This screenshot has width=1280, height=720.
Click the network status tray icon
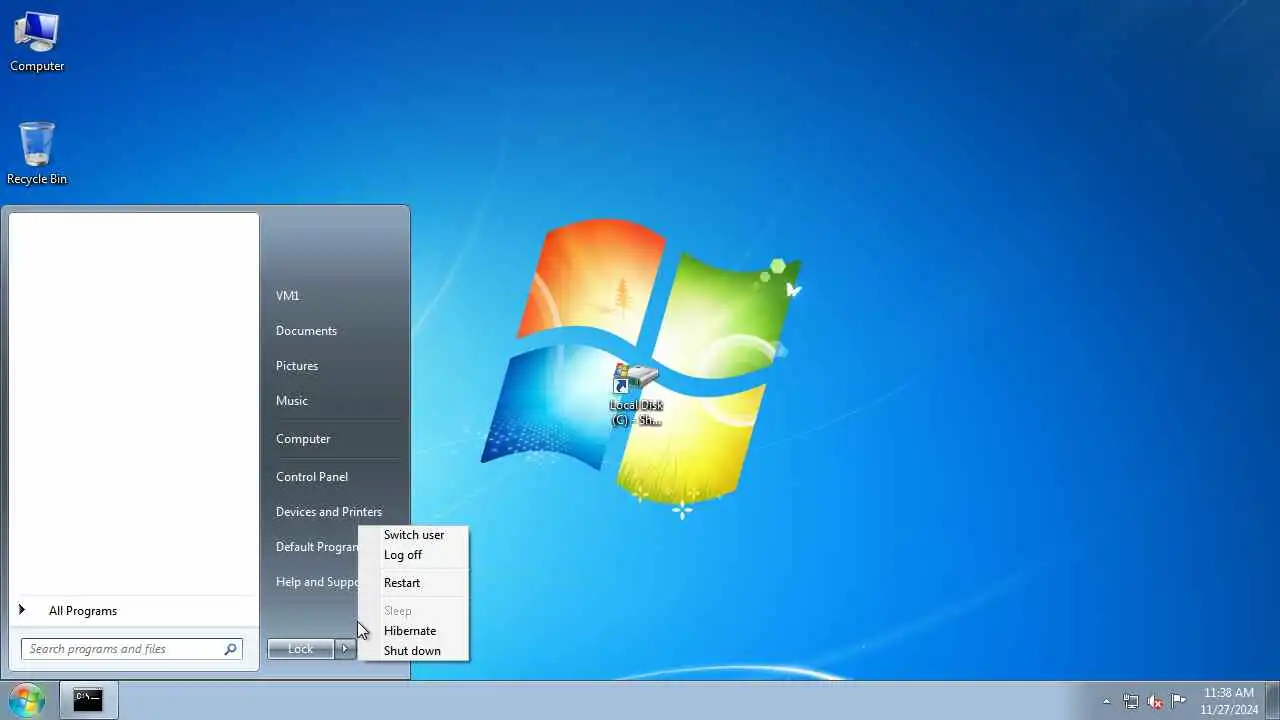point(1131,701)
